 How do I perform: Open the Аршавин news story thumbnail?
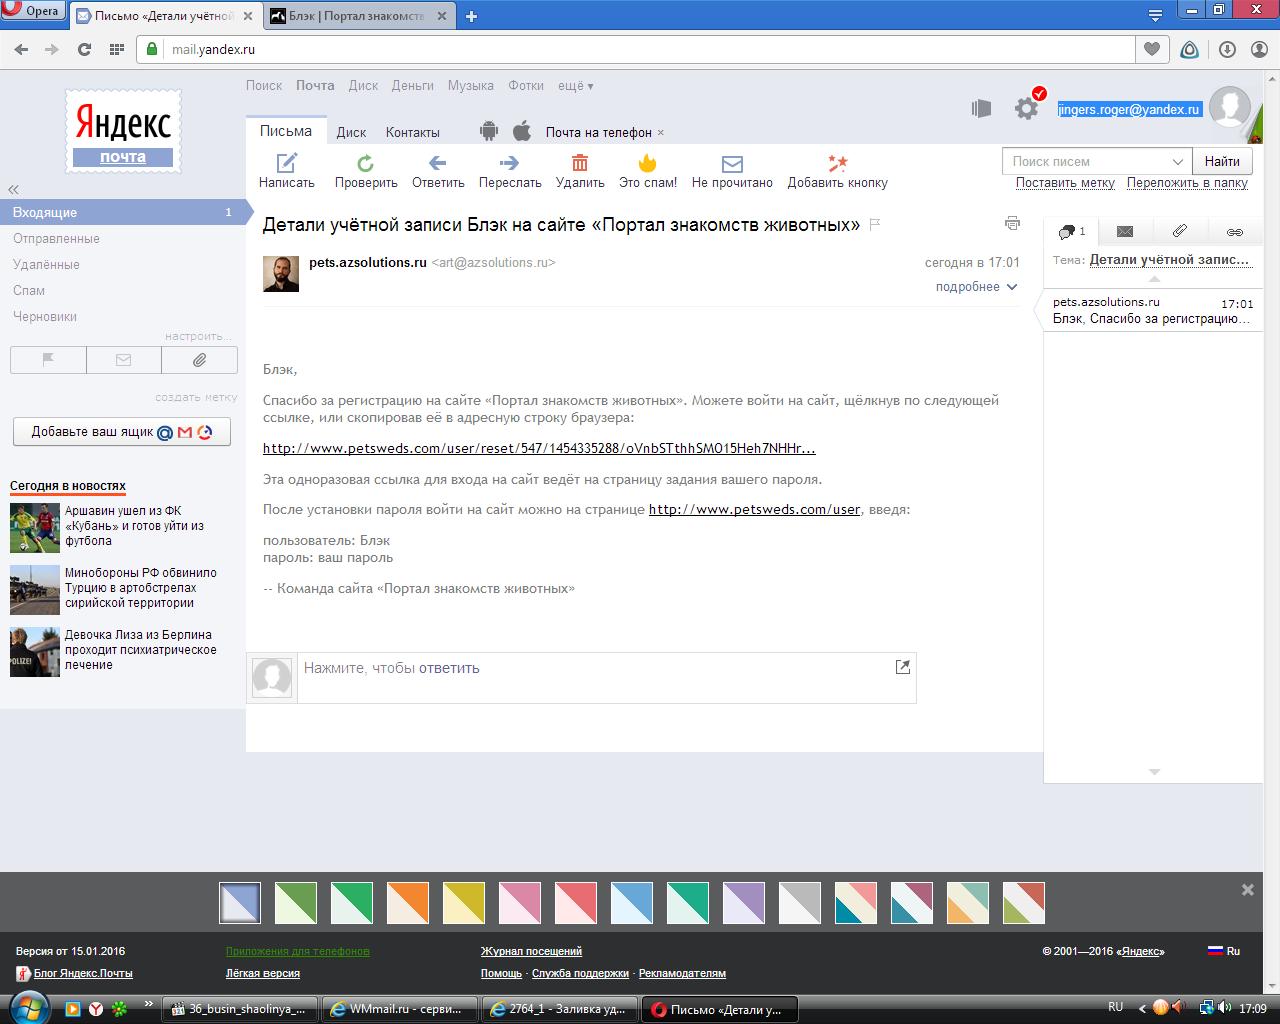(35, 527)
